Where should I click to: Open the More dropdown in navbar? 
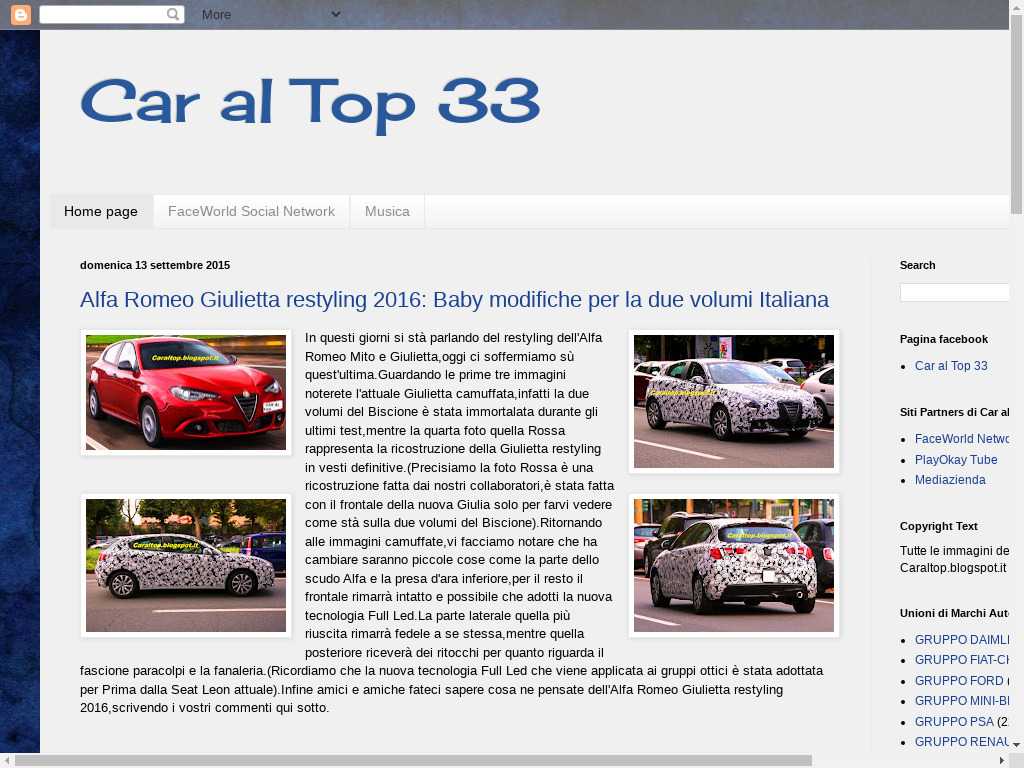click(270, 15)
